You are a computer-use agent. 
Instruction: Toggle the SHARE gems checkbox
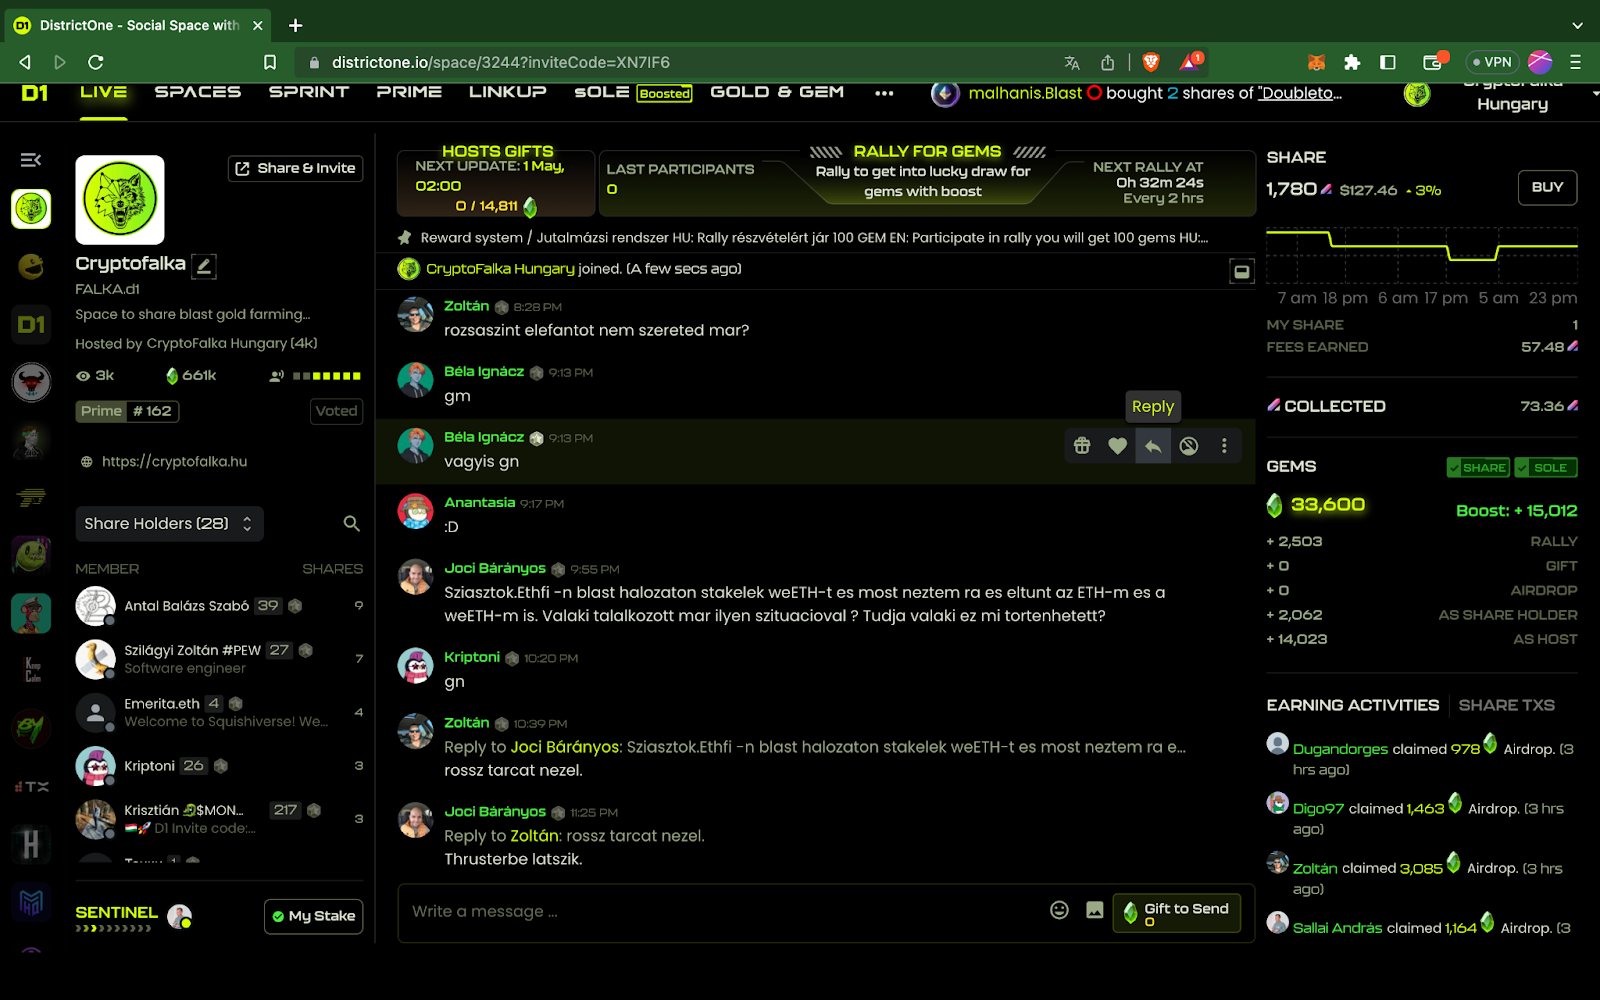[1477, 468]
